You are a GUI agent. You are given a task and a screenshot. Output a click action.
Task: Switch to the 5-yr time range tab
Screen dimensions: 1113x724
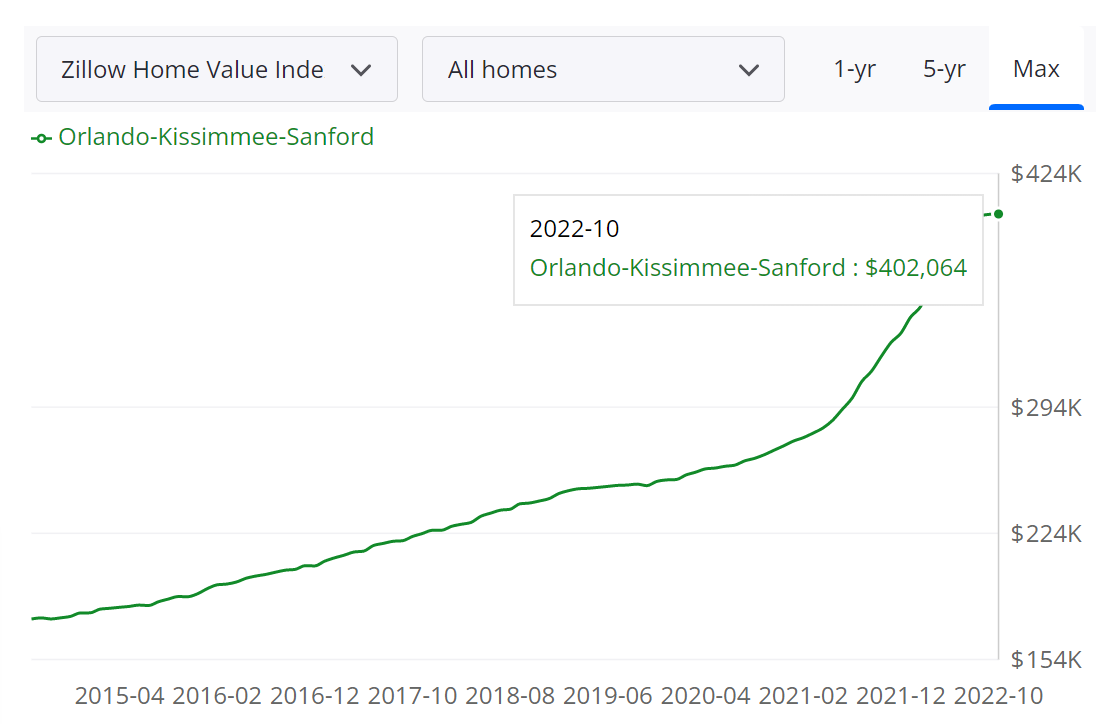[x=944, y=69]
